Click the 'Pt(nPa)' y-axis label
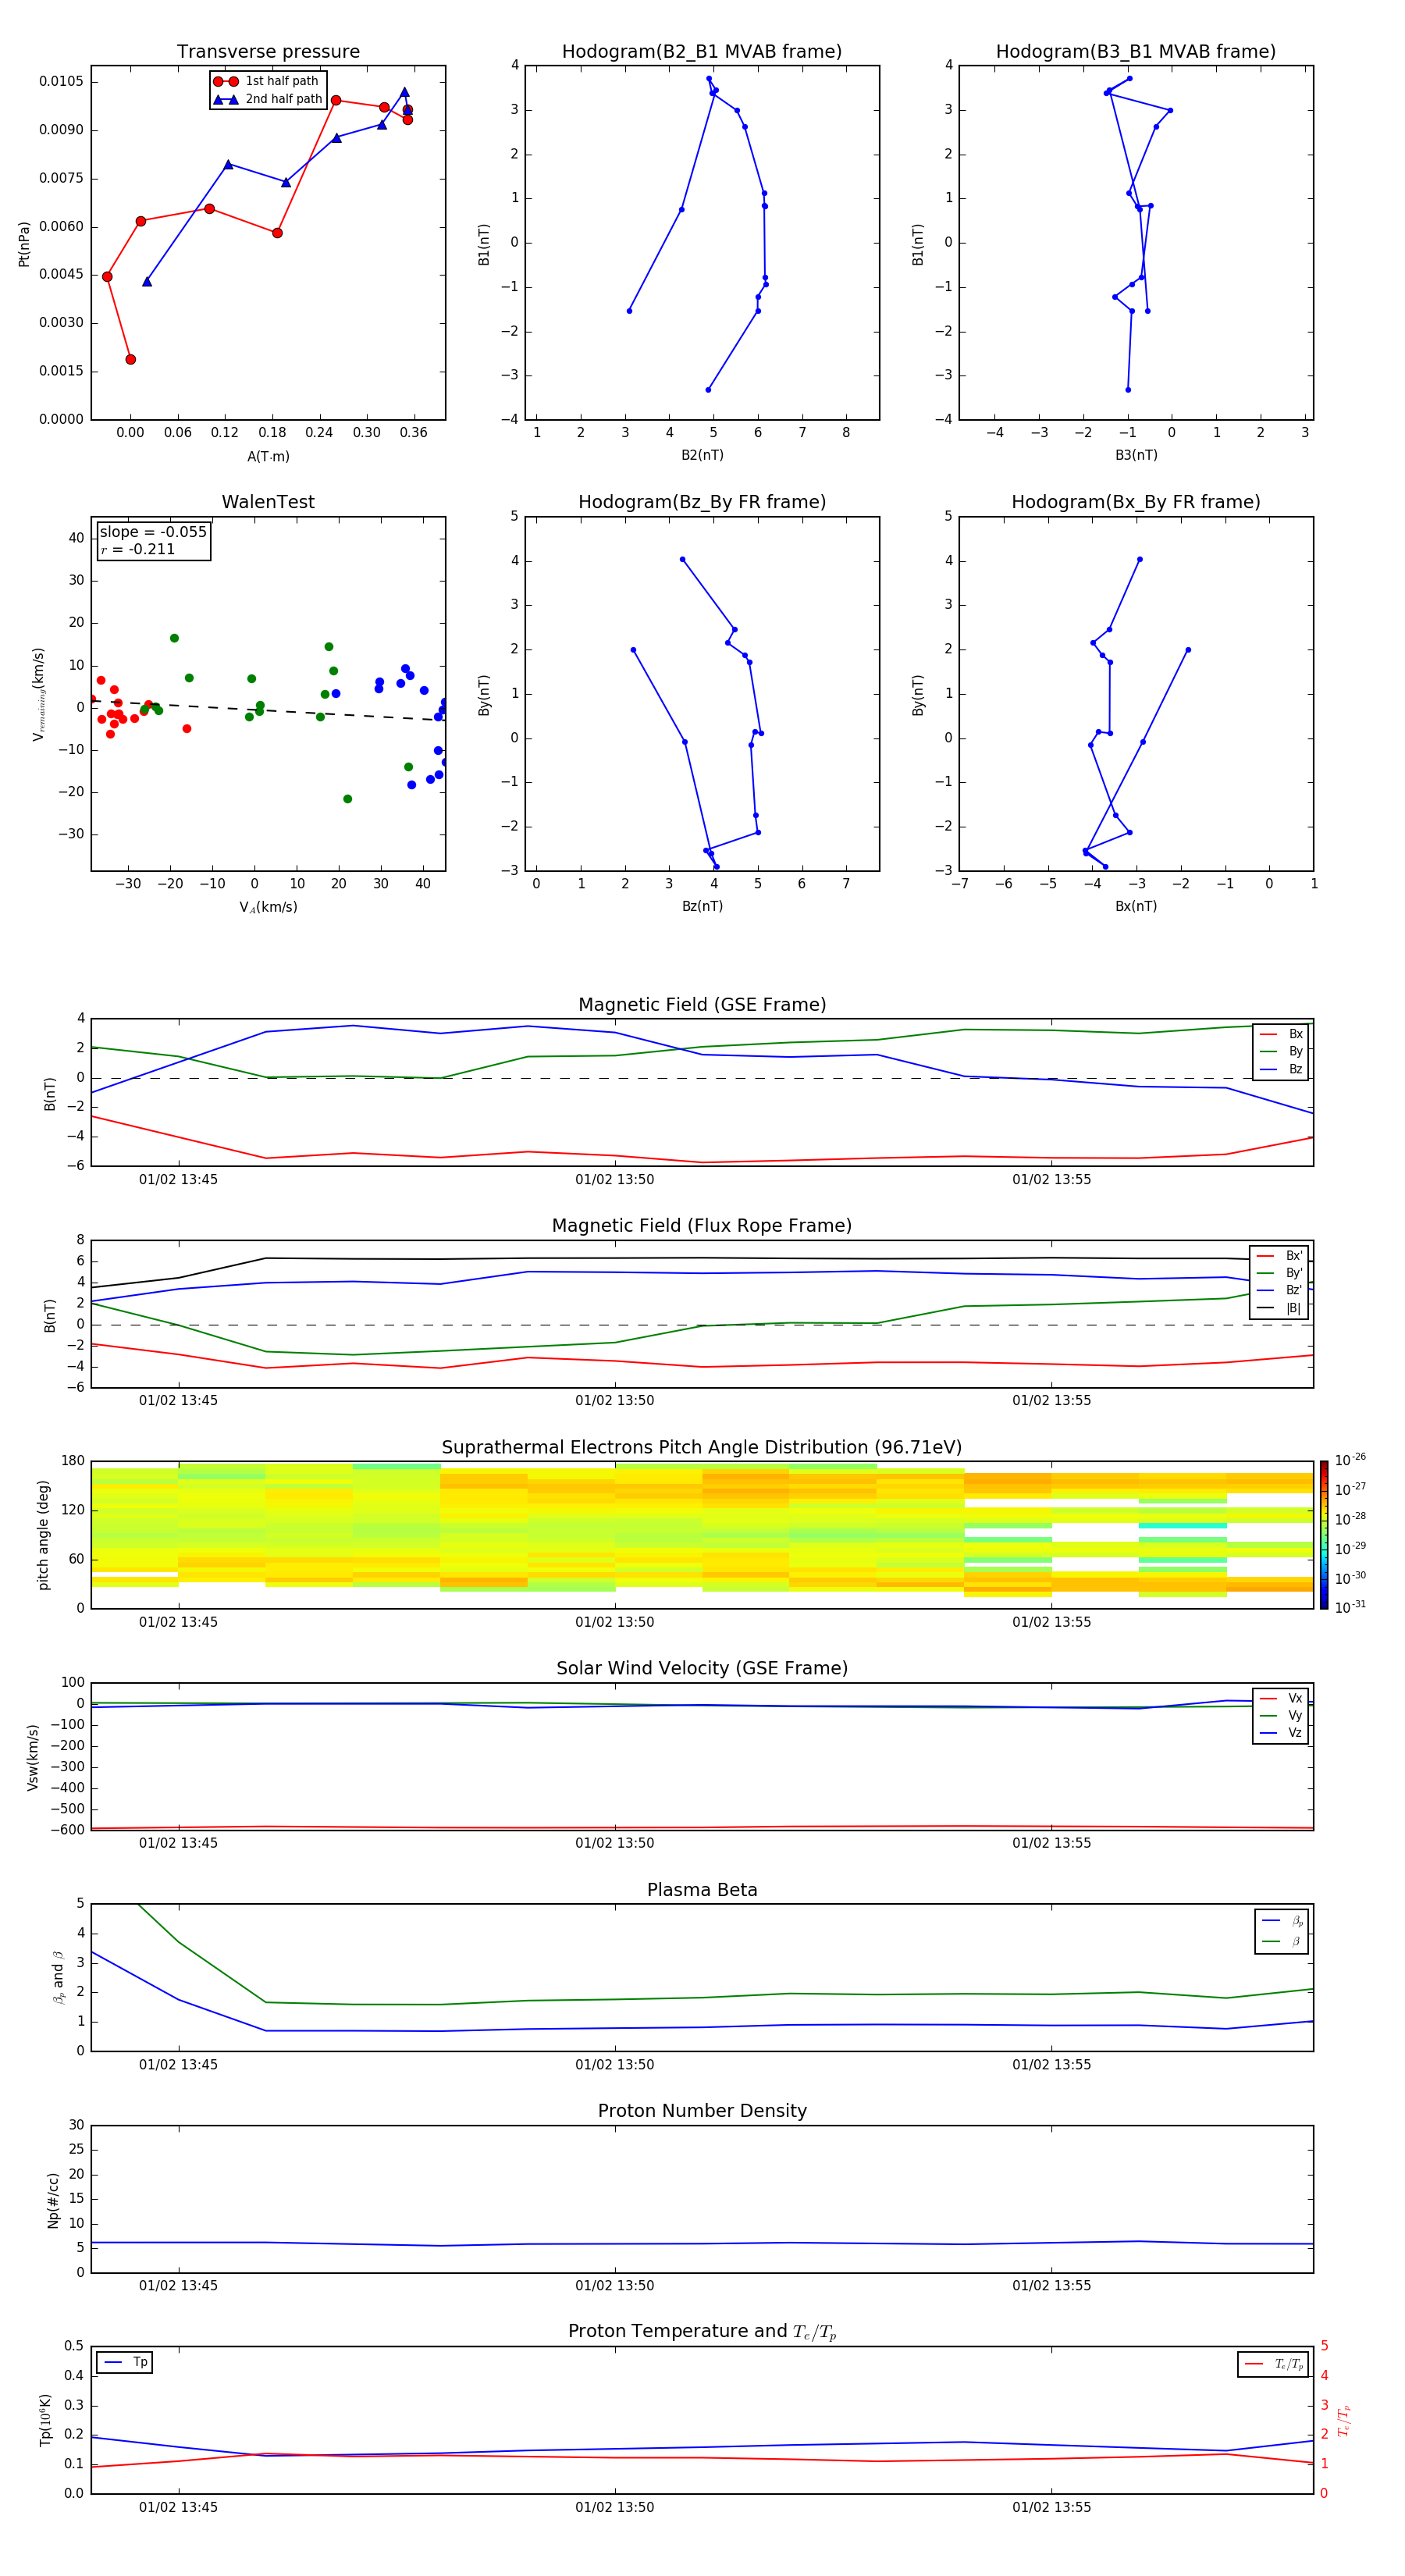The image size is (1405, 2576). pos(24,243)
